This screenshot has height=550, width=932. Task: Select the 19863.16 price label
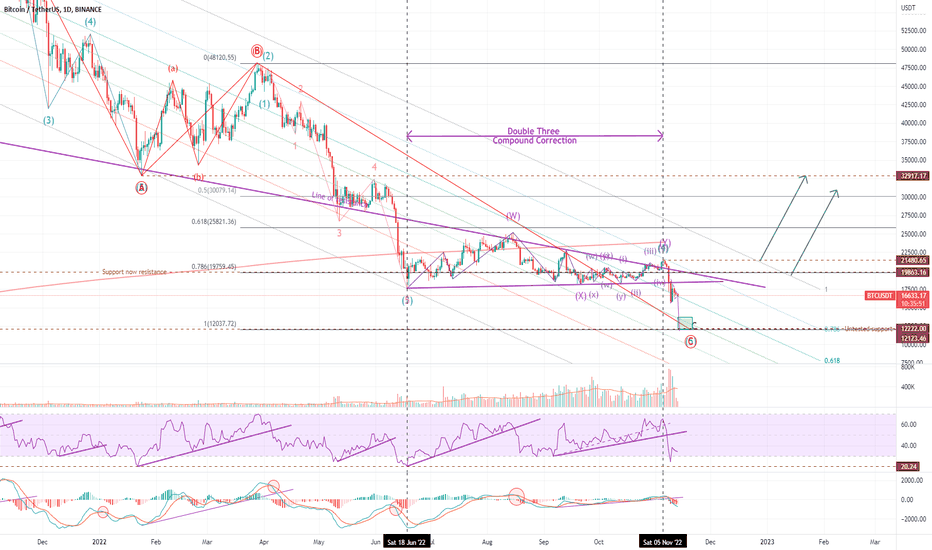pyautogui.click(x=913, y=272)
